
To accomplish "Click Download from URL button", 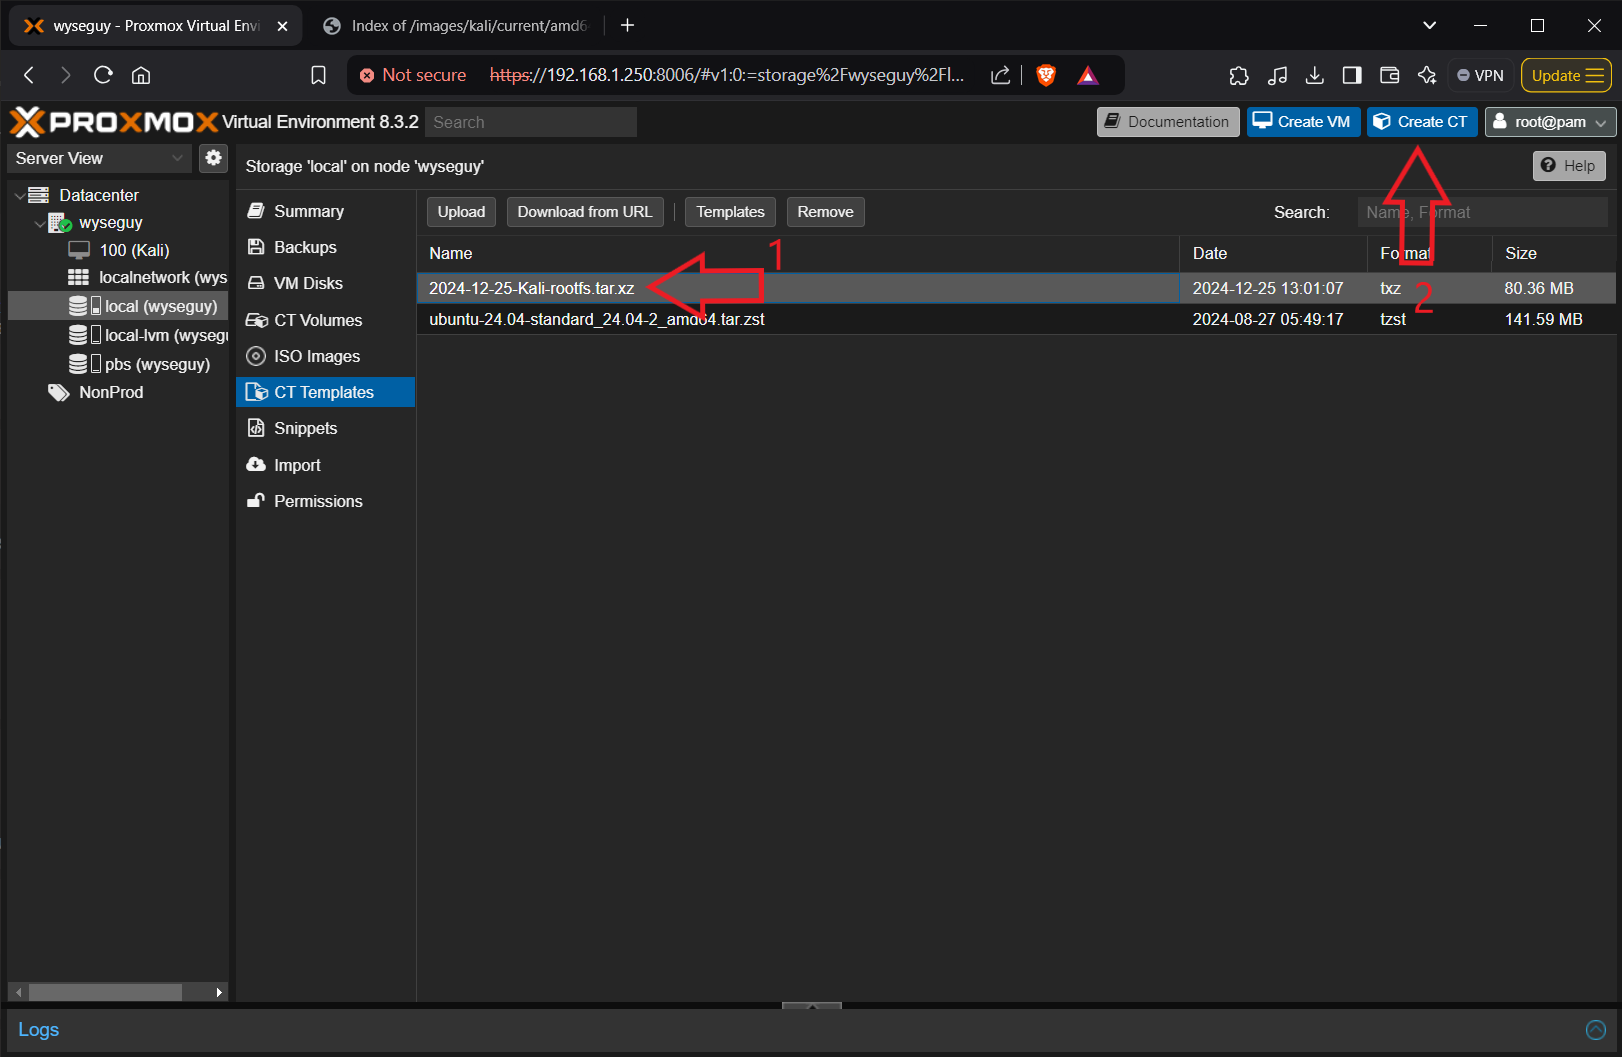I will (x=585, y=212).
